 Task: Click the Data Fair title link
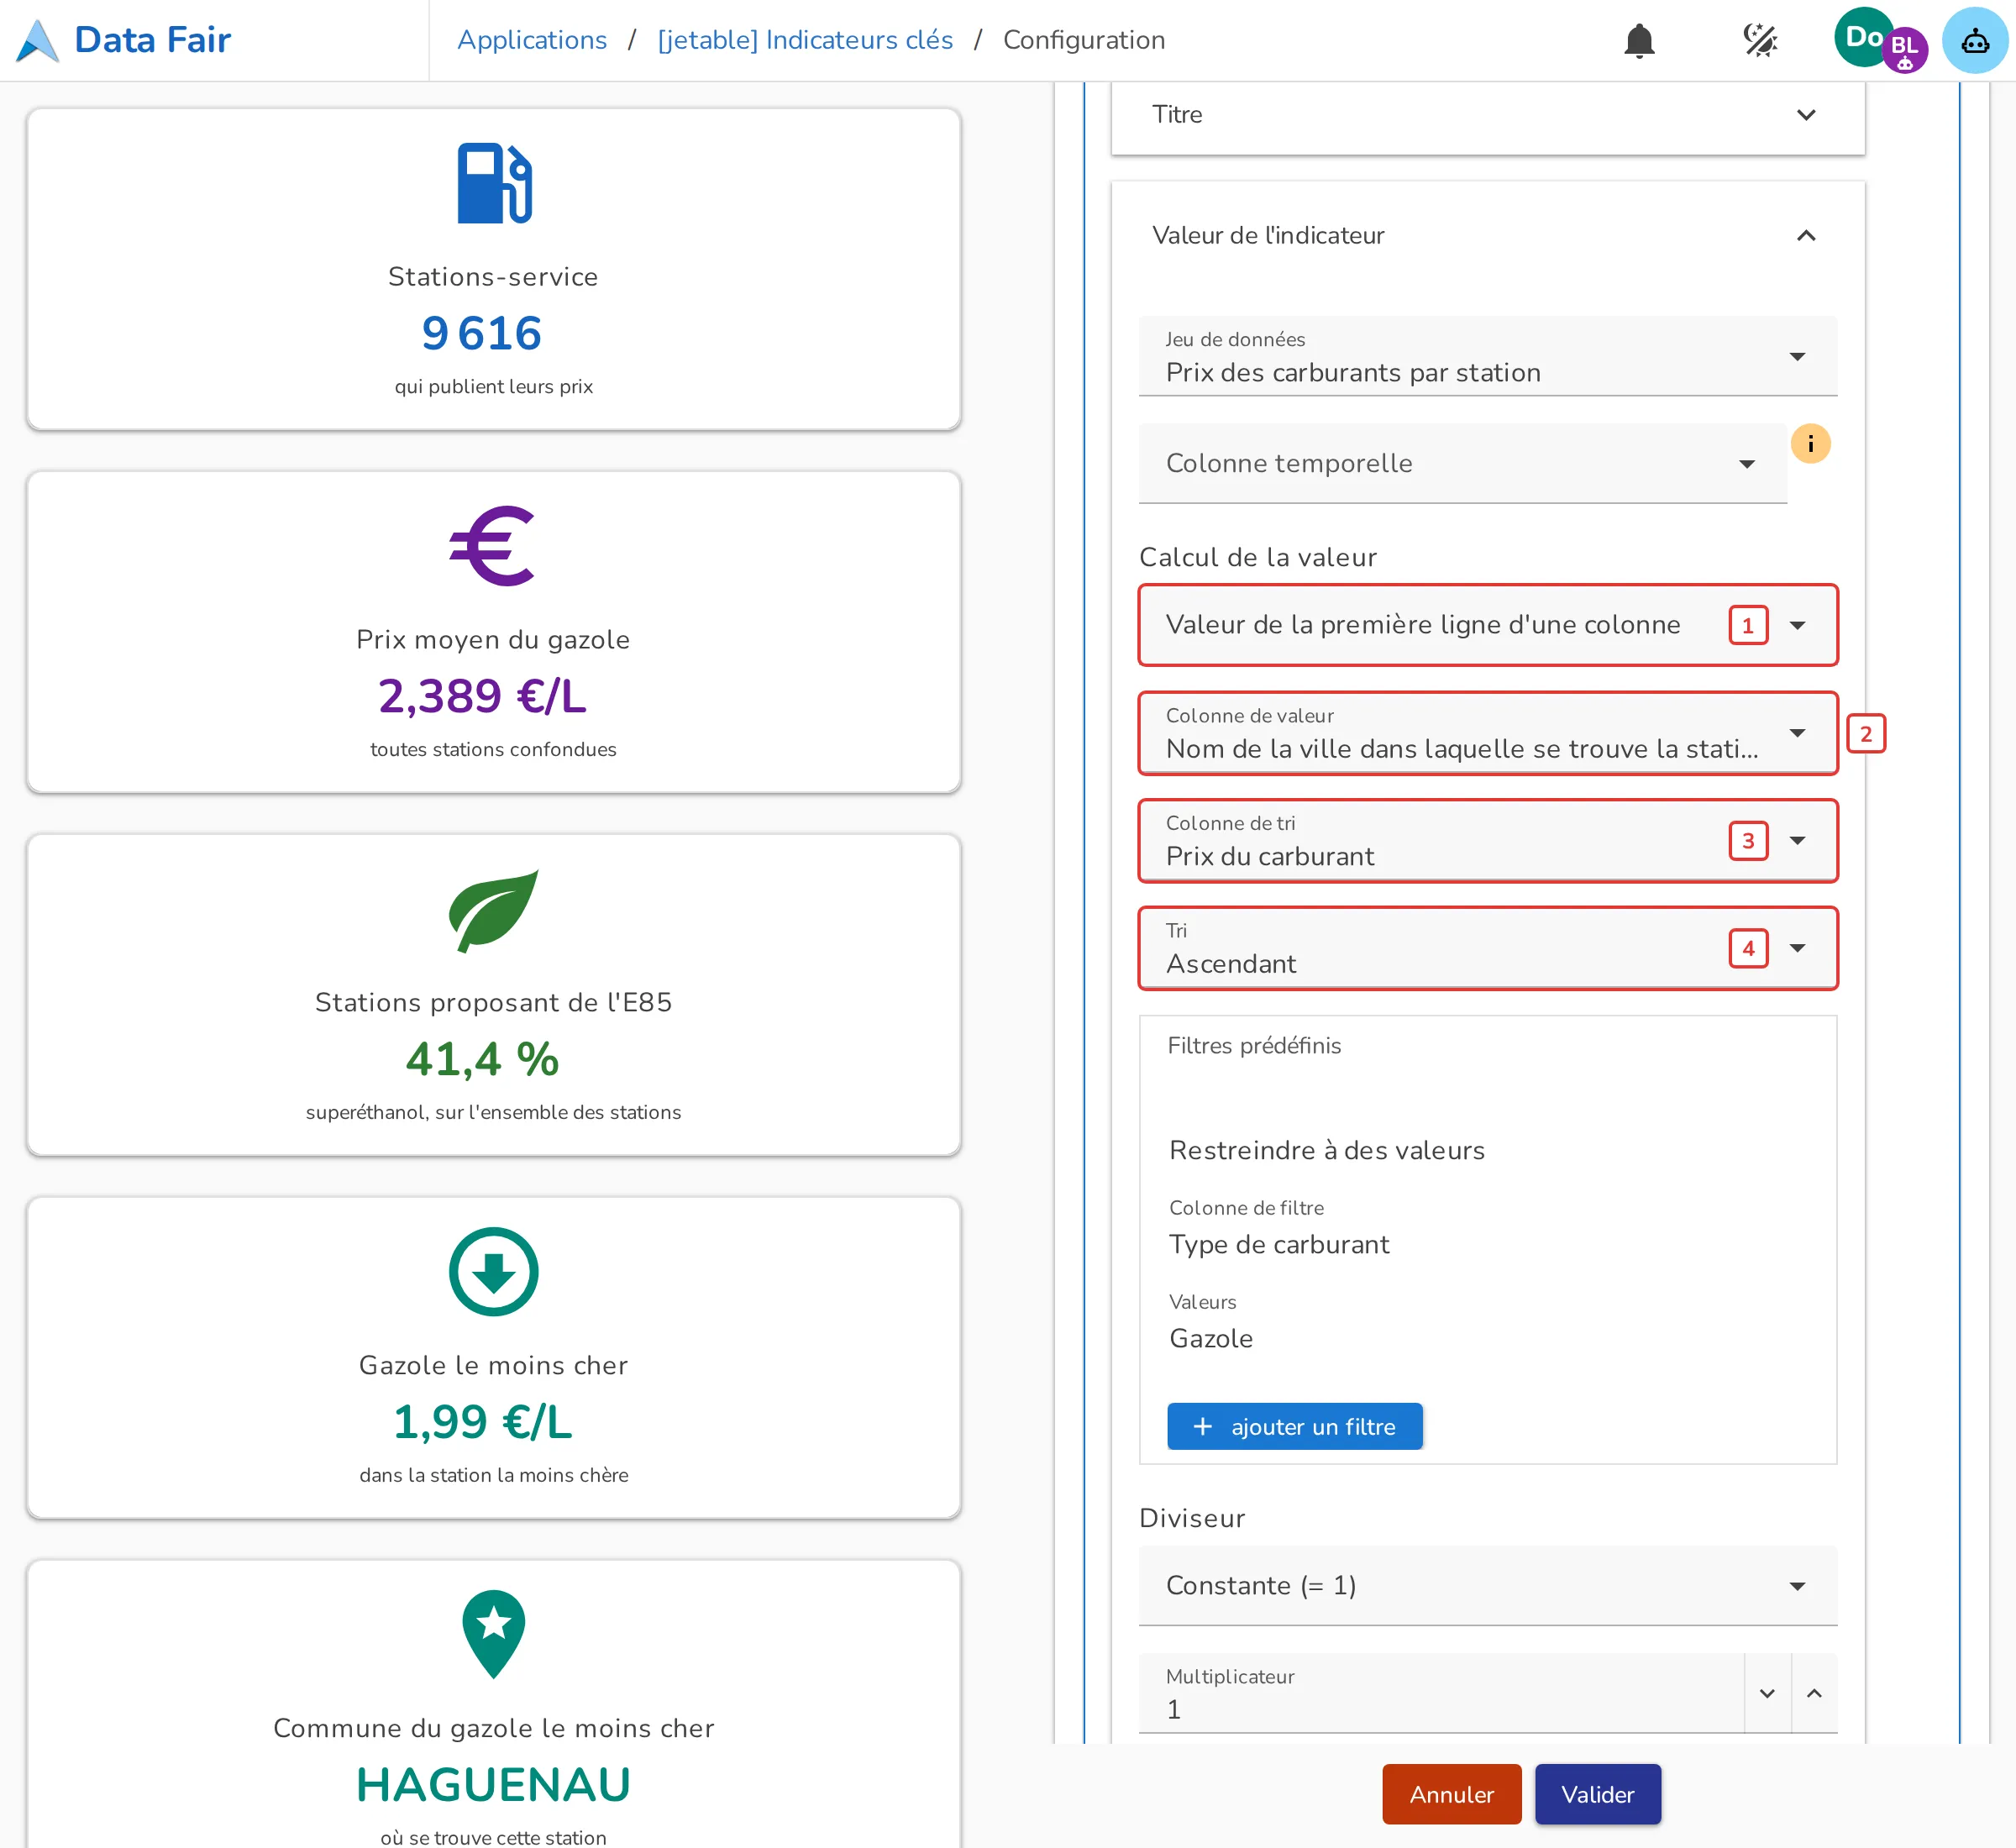tap(152, 40)
